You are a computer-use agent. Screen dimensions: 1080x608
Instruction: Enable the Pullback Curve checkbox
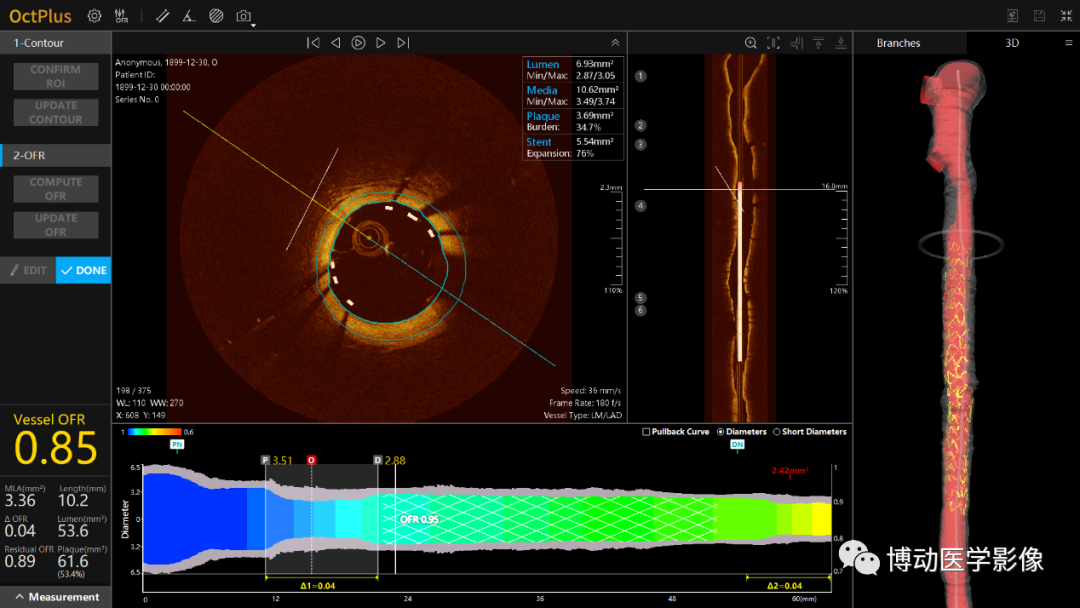(x=646, y=432)
